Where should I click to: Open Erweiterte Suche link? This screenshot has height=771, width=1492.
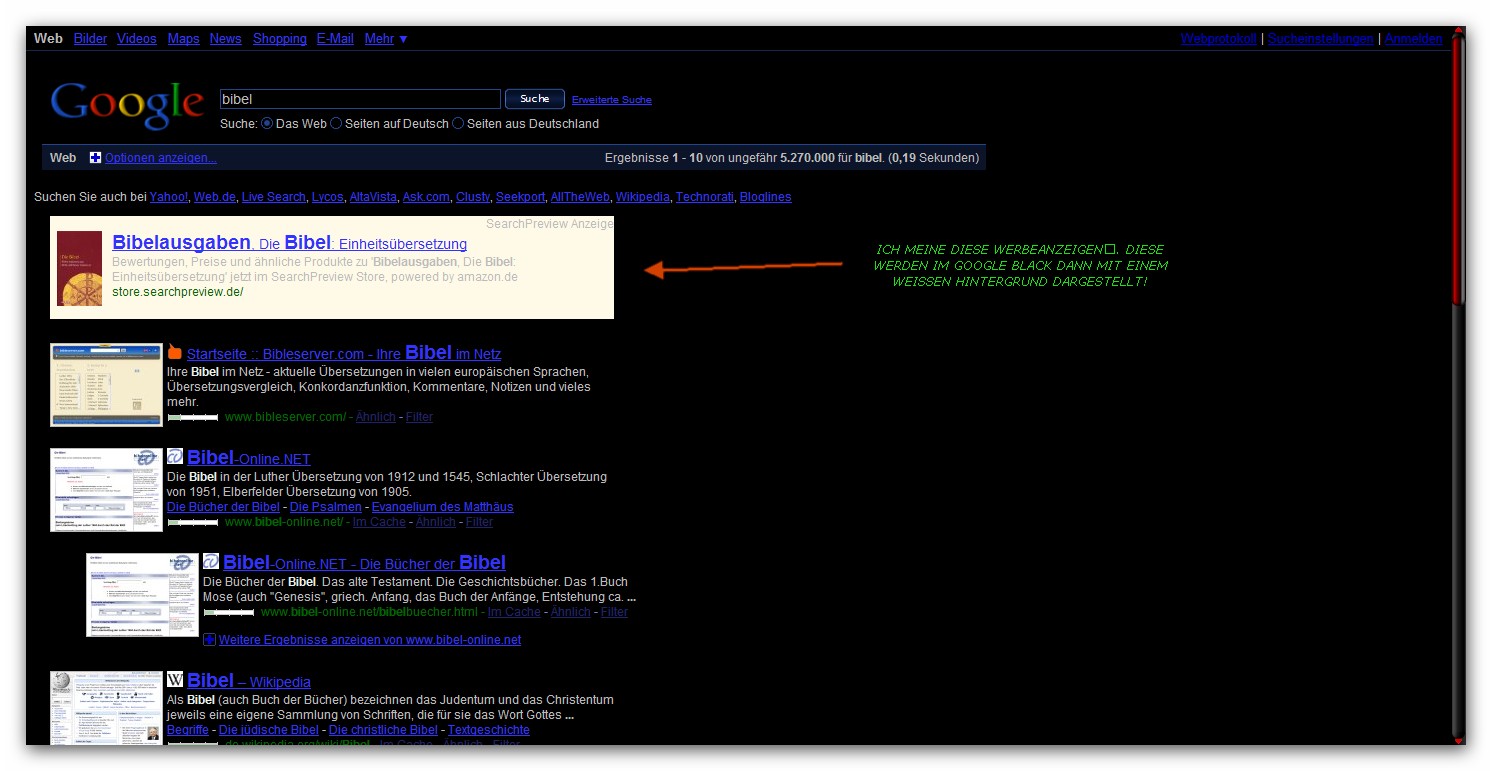click(612, 100)
